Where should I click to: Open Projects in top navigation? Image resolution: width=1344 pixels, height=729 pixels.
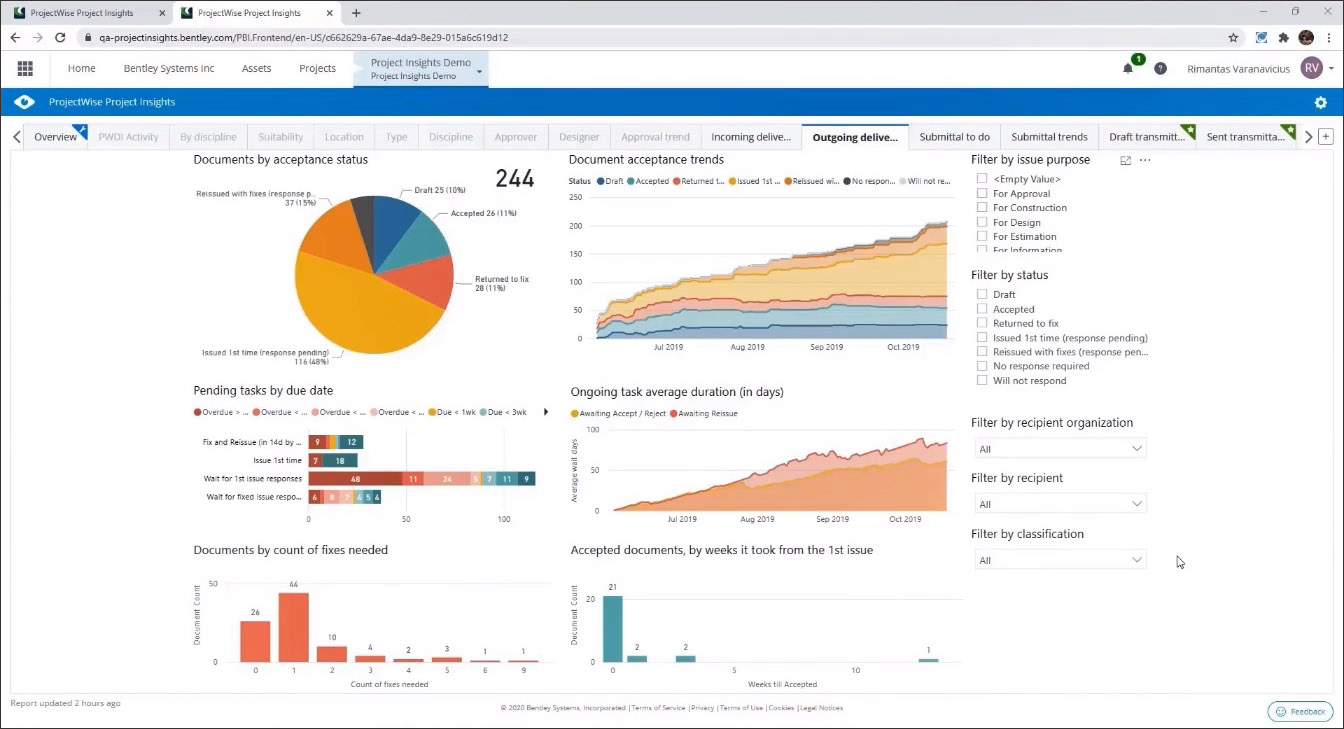pyautogui.click(x=317, y=69)
